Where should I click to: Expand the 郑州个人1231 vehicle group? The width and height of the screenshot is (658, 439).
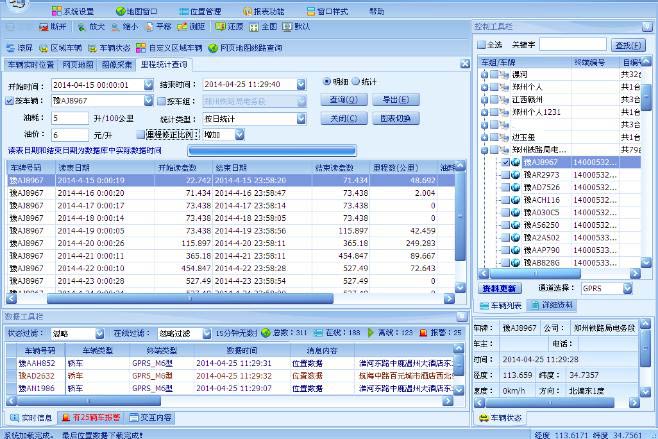tap(485, 112)
